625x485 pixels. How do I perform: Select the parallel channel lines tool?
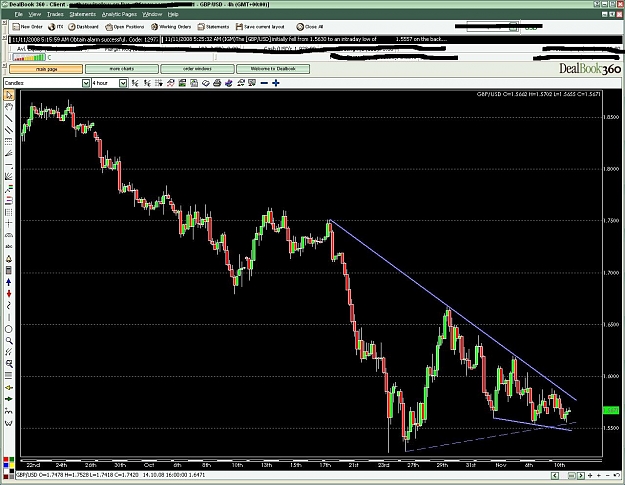[x=9, y=130]
